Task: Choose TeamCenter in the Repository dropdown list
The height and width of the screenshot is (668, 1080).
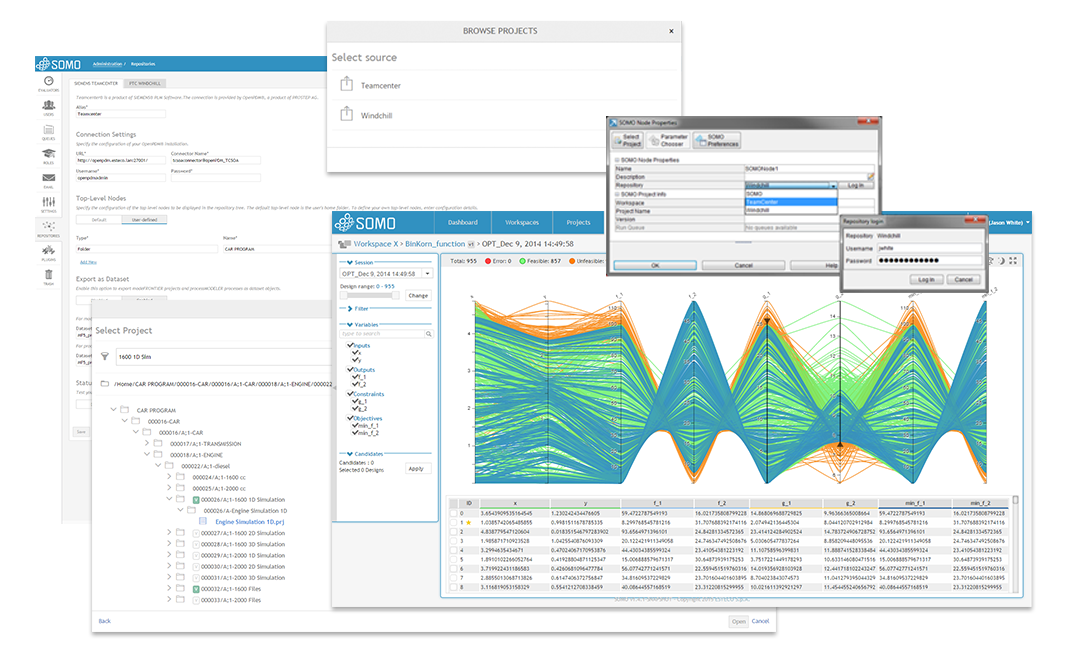Action: pos(790,202)
